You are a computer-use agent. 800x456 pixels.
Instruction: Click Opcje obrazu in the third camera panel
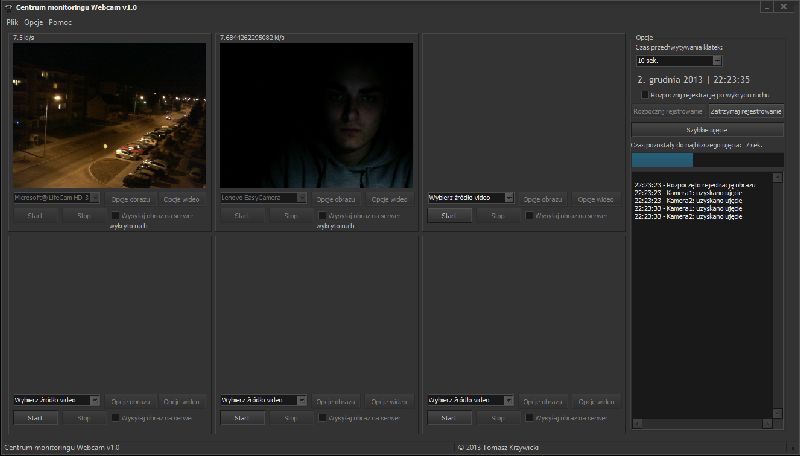543,199
